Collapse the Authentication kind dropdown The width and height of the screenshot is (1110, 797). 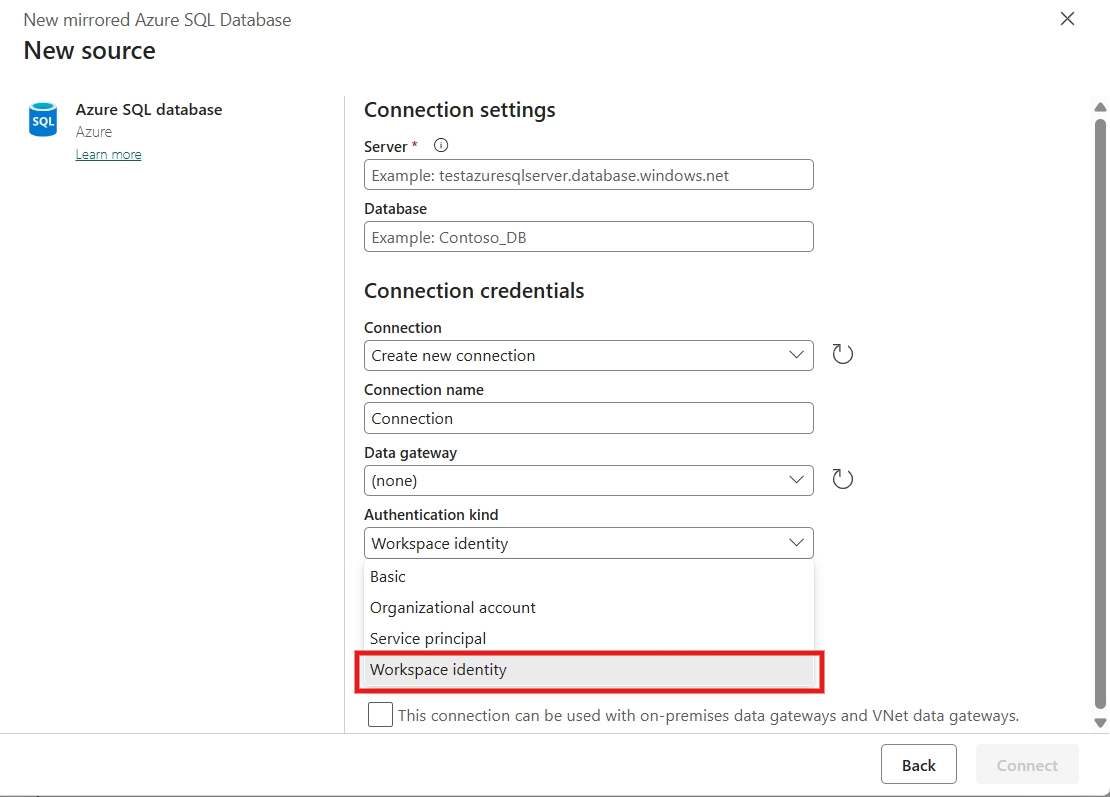click(797, 542)
